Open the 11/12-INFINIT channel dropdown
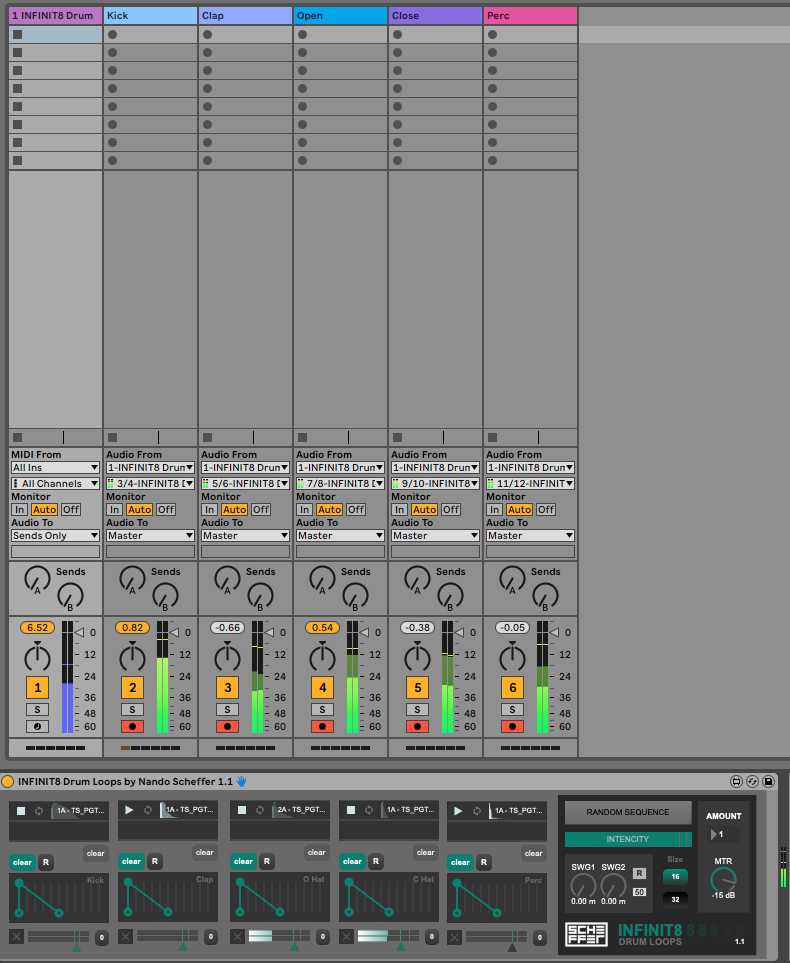 pyautogui.click(x=531, y=483)
